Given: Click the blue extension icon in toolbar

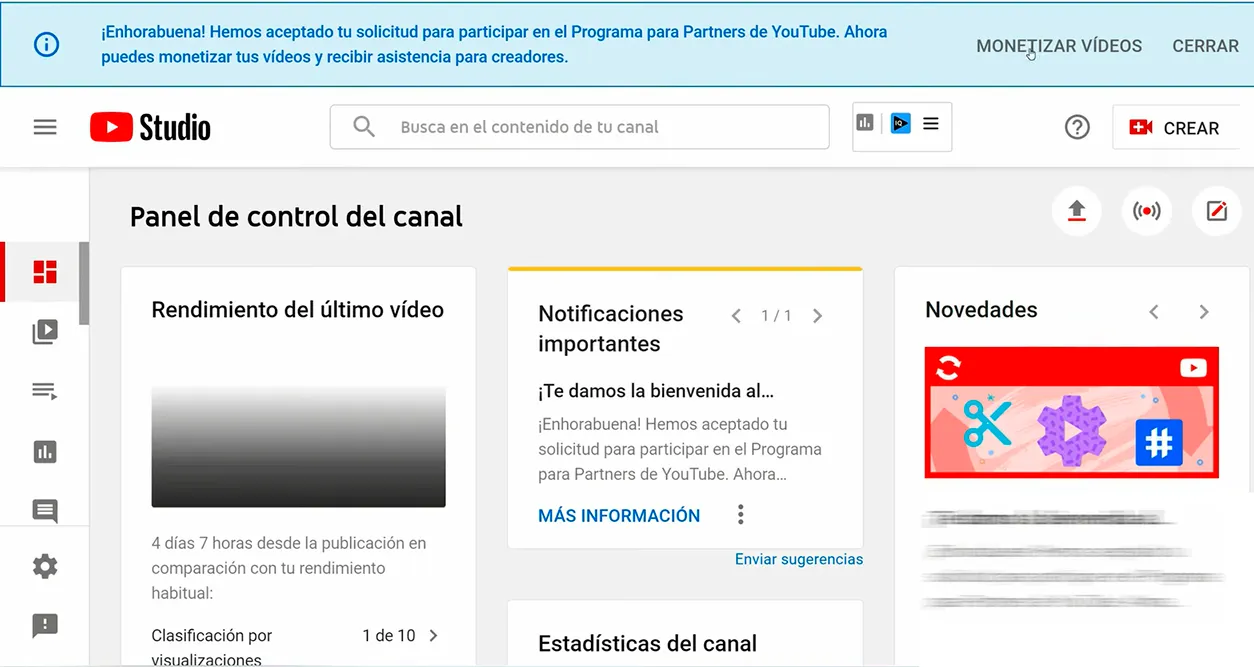Looking at the screenshot, I should 901,123.
